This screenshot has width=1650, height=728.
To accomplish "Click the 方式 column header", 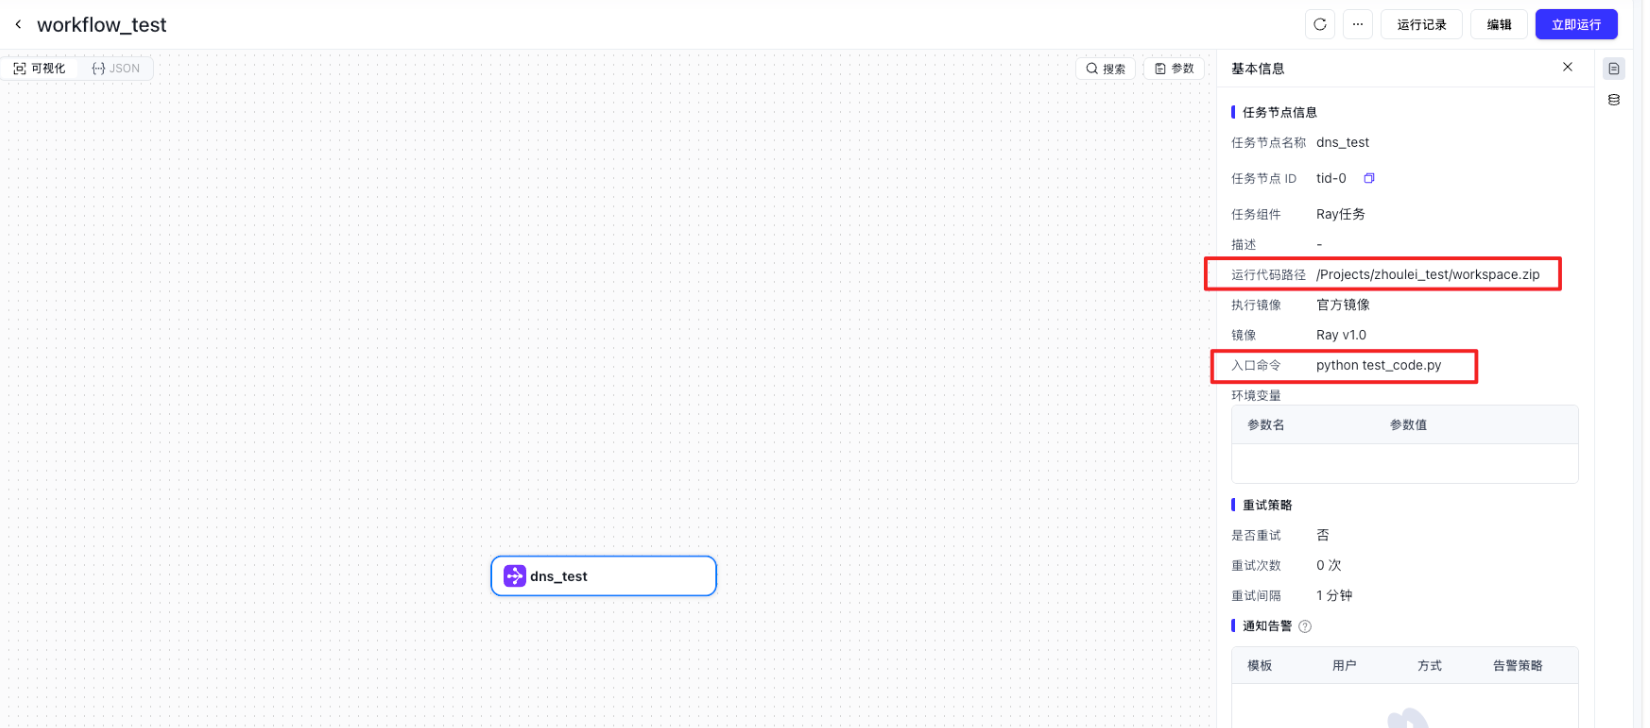I will coord(1430,666).
